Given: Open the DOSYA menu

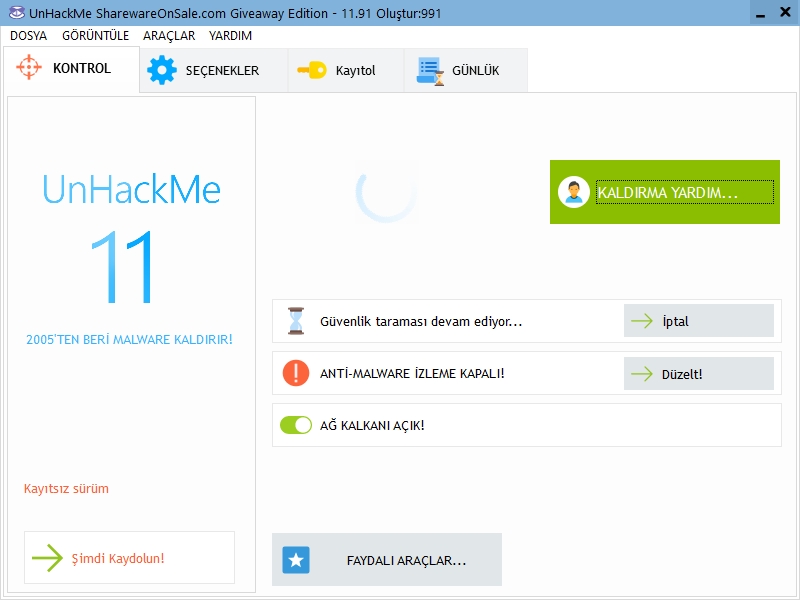Looking at the screenshot, I should click(29, 36).
